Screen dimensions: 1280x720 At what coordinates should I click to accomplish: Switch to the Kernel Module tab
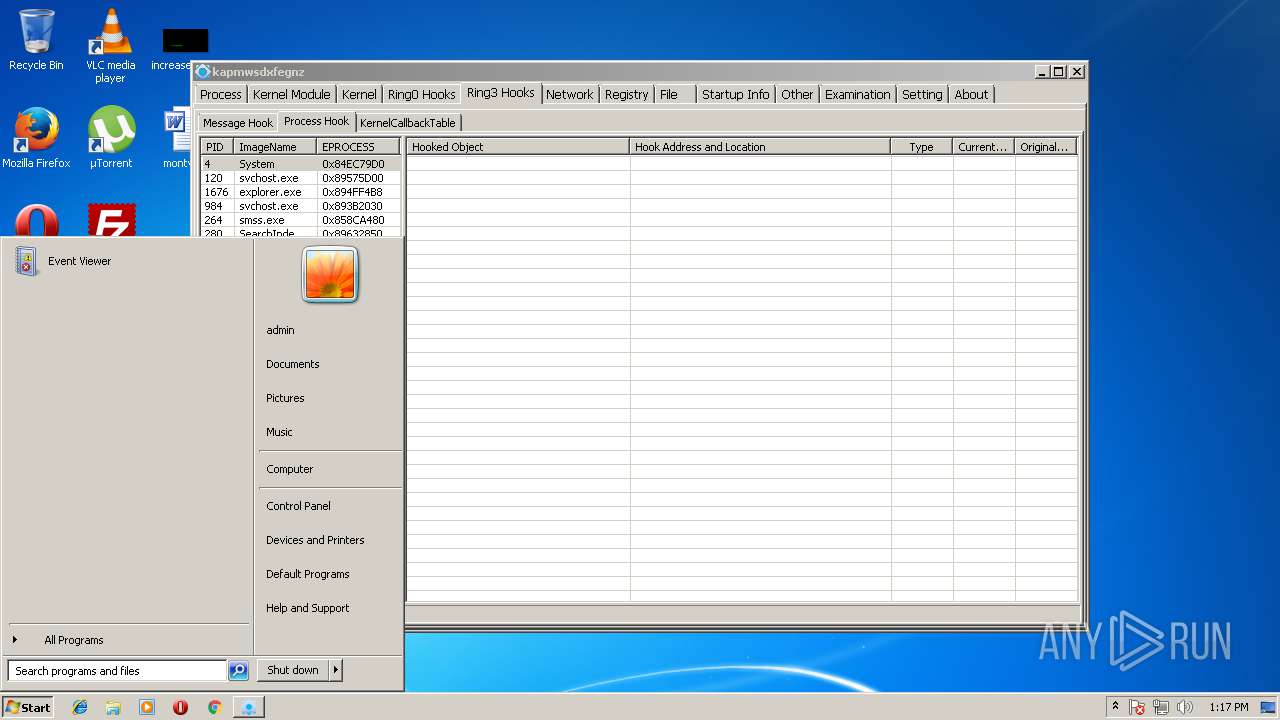291,94
